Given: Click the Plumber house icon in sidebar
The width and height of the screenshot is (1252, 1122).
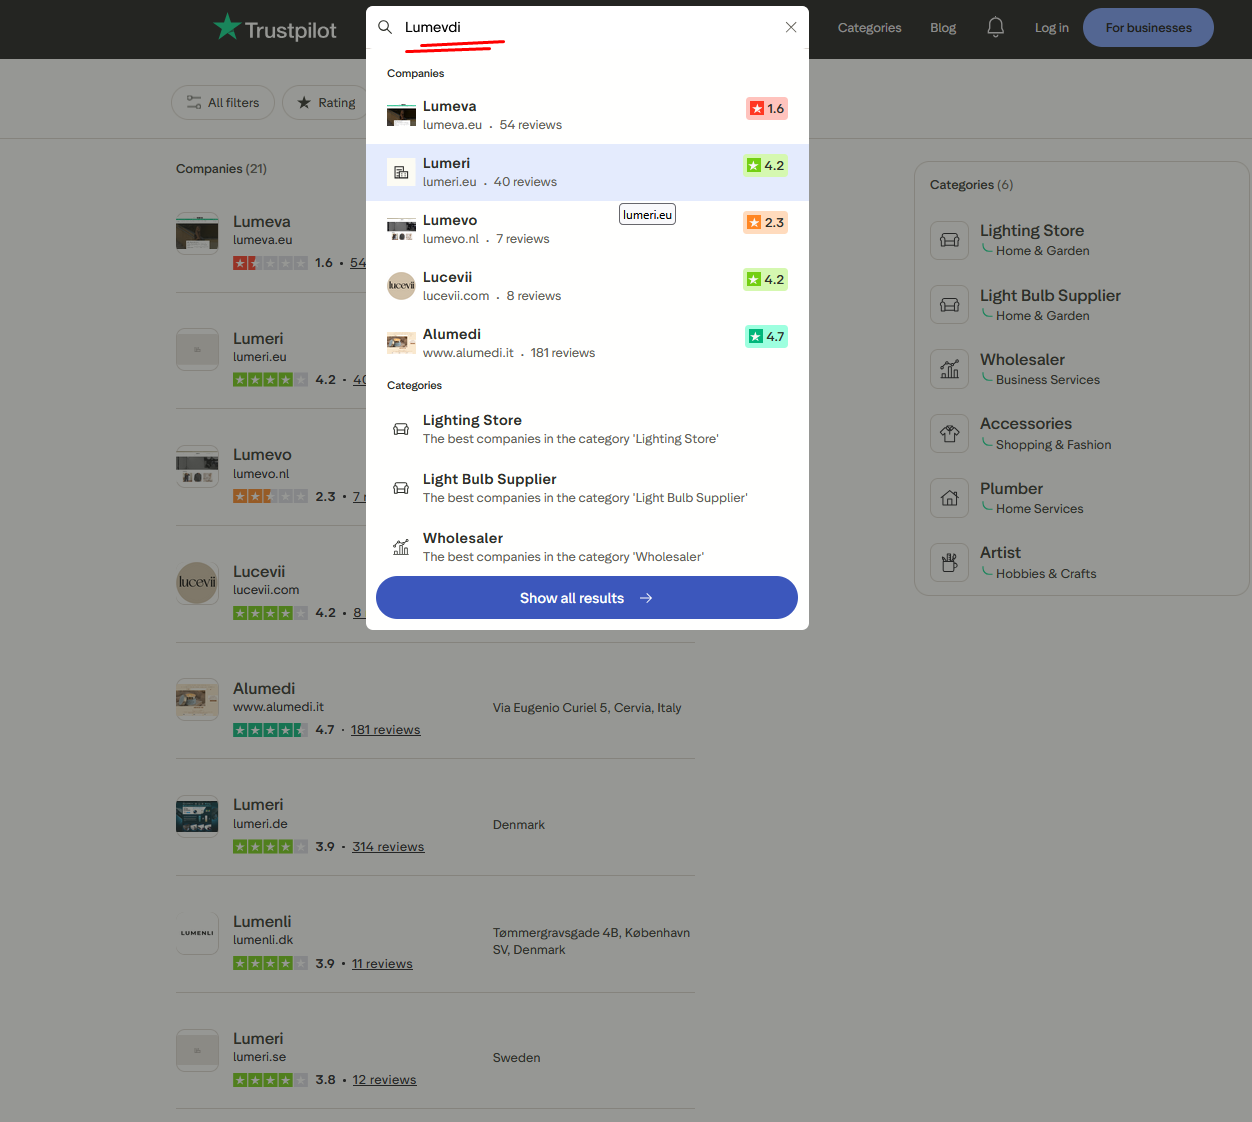Looking at the screenshot, I should pos(949,498).
